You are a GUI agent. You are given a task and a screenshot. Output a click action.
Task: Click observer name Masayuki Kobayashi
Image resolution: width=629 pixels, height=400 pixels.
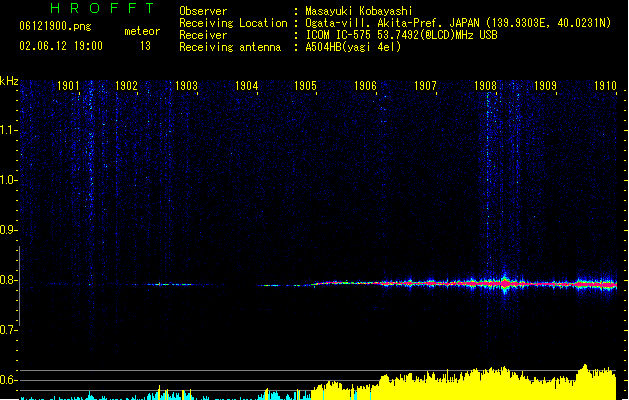click(359, 11)
